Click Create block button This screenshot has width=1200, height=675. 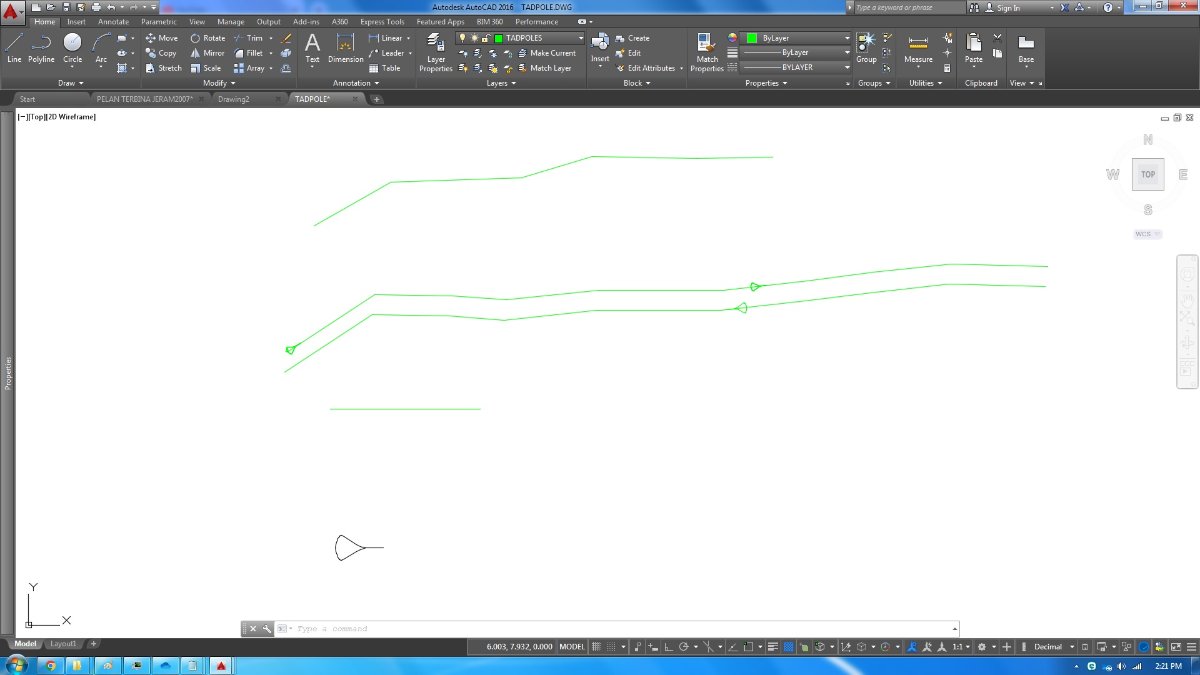point(633,38)
